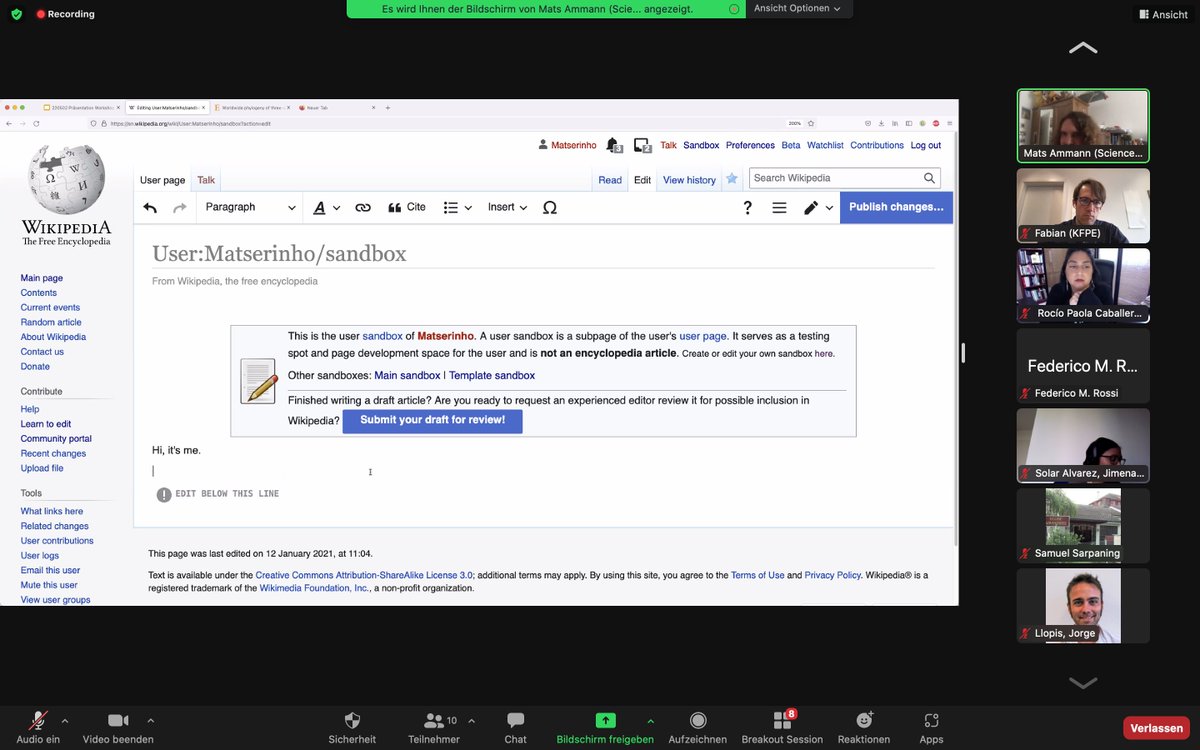Image resolution: width=1200 pixels, height=750 pixels.
Task: Select the Edit tab
Action: (x=642, y=180)
